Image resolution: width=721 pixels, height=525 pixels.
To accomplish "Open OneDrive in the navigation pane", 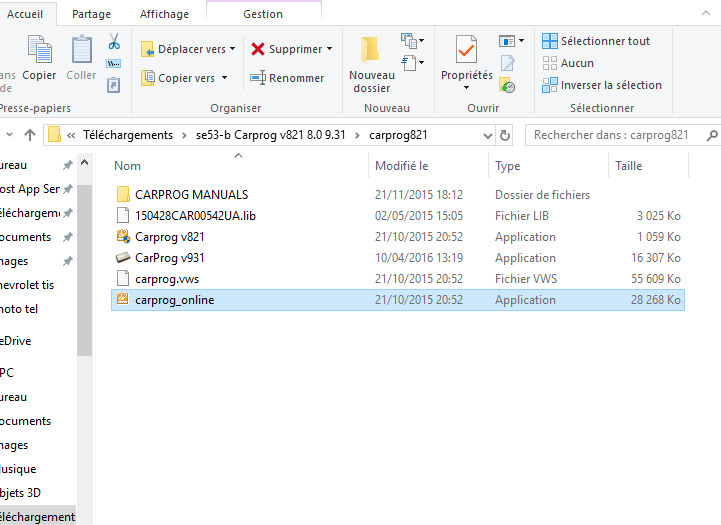I will (x=16, y=341).
